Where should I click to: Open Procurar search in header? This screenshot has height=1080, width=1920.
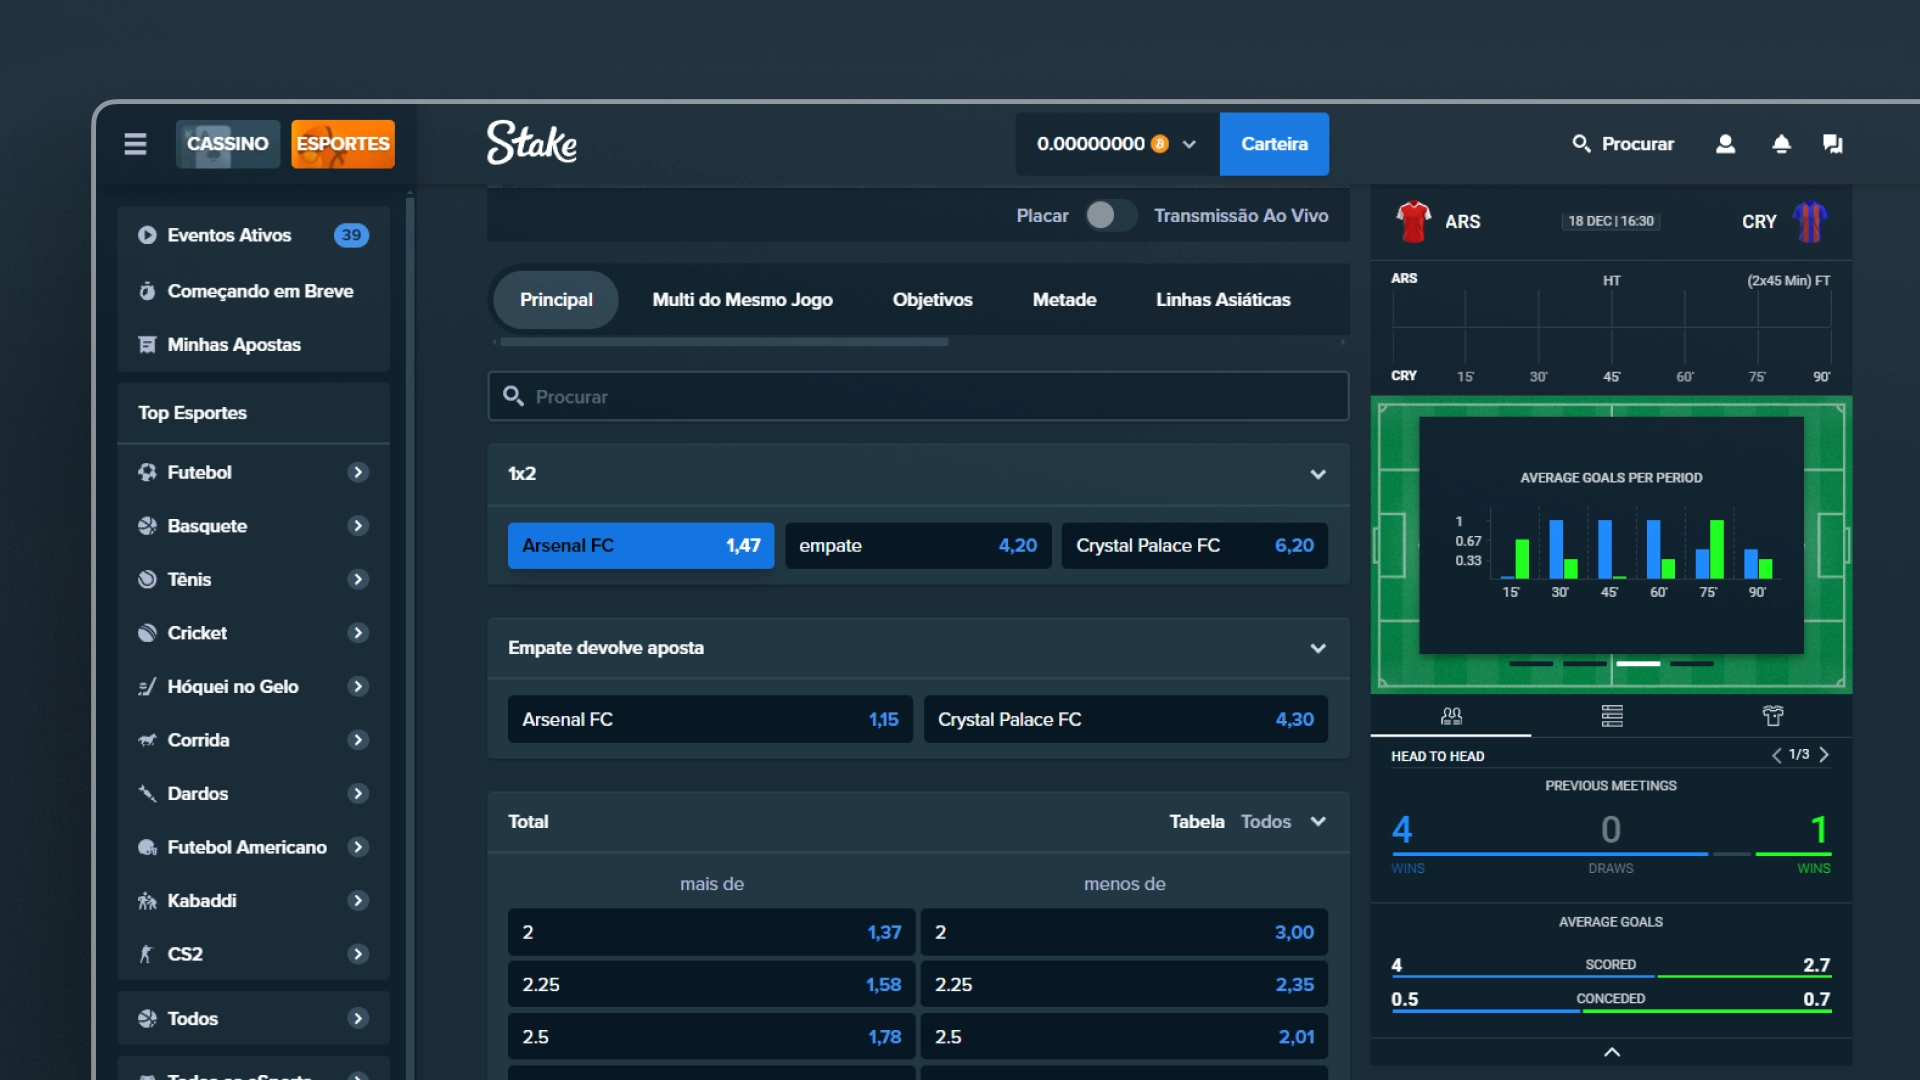click(1622, 144)
